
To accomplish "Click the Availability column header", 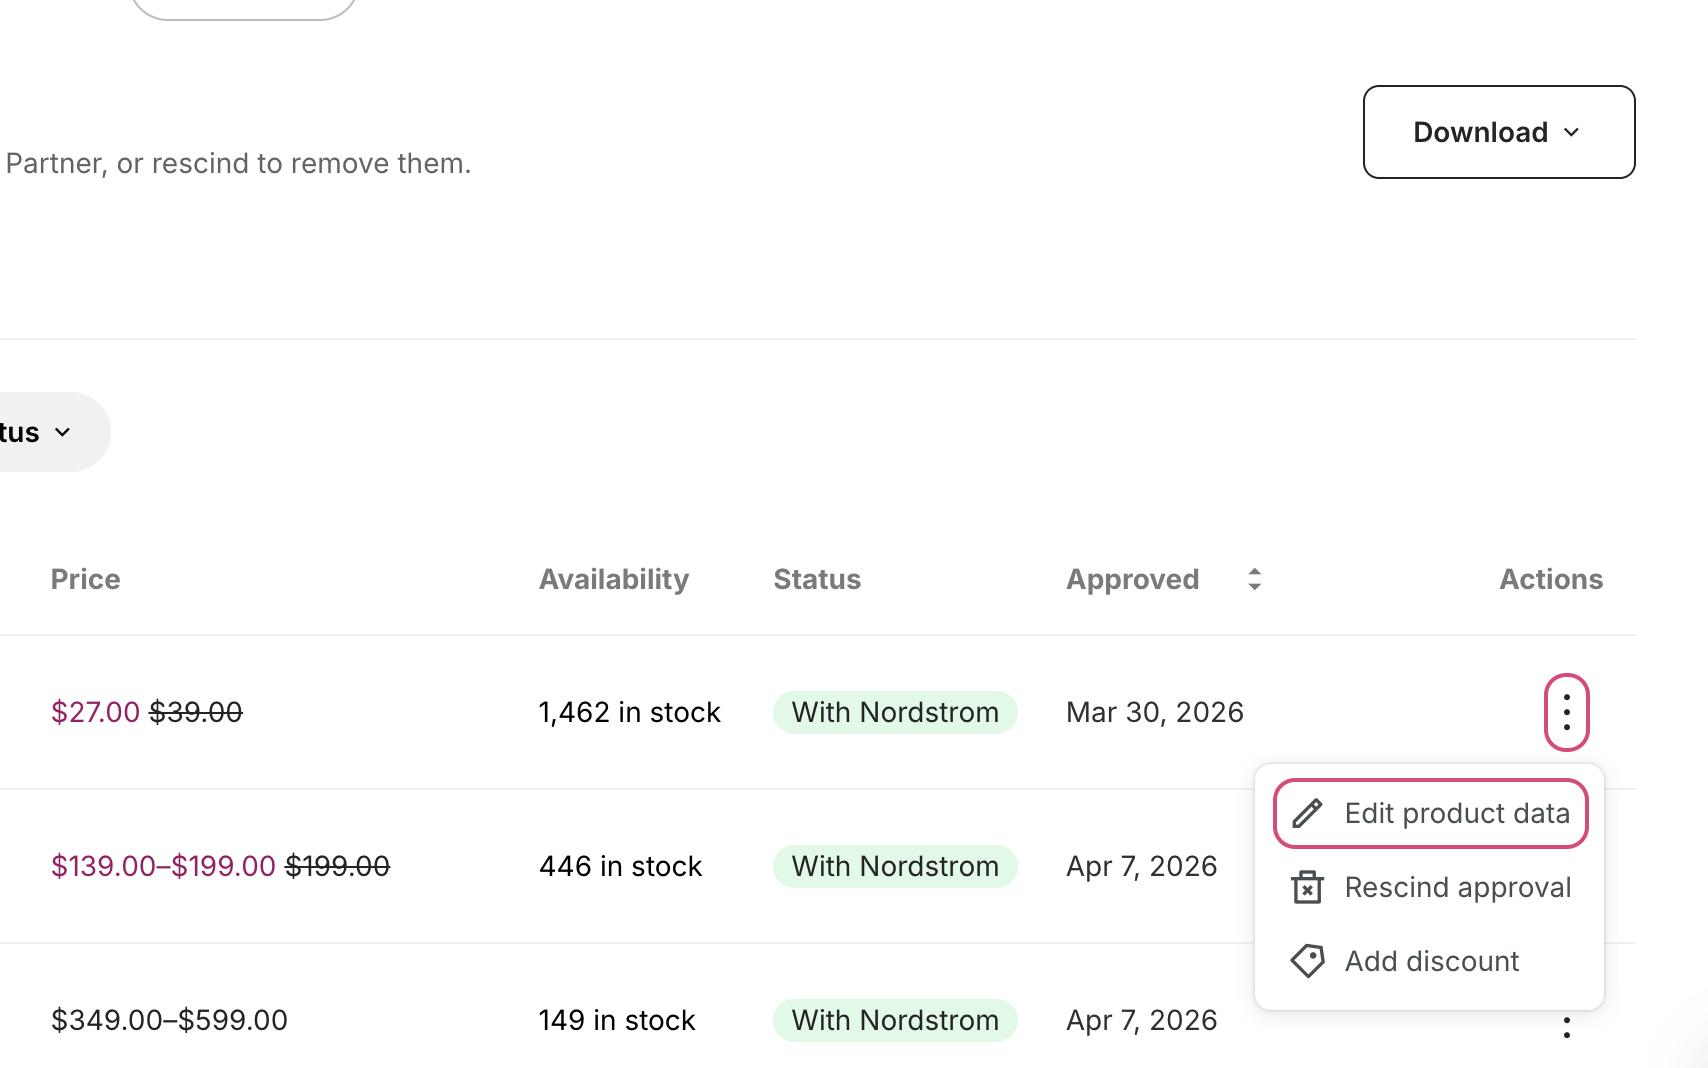I will 614,579.
